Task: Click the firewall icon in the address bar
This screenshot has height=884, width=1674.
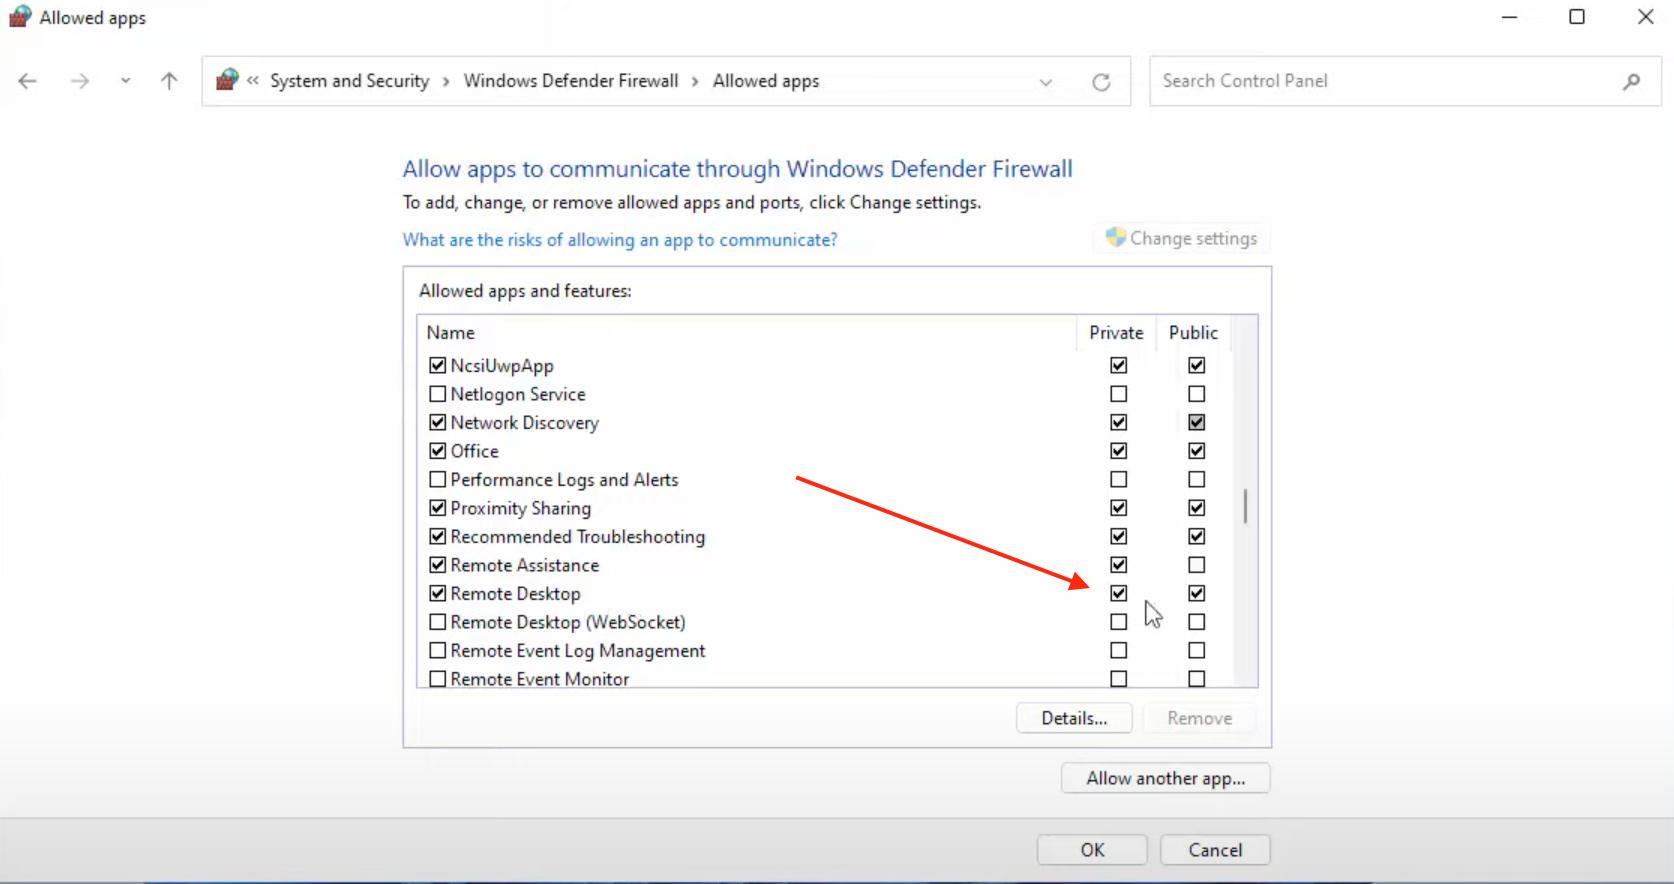Action: click(227, 80)
